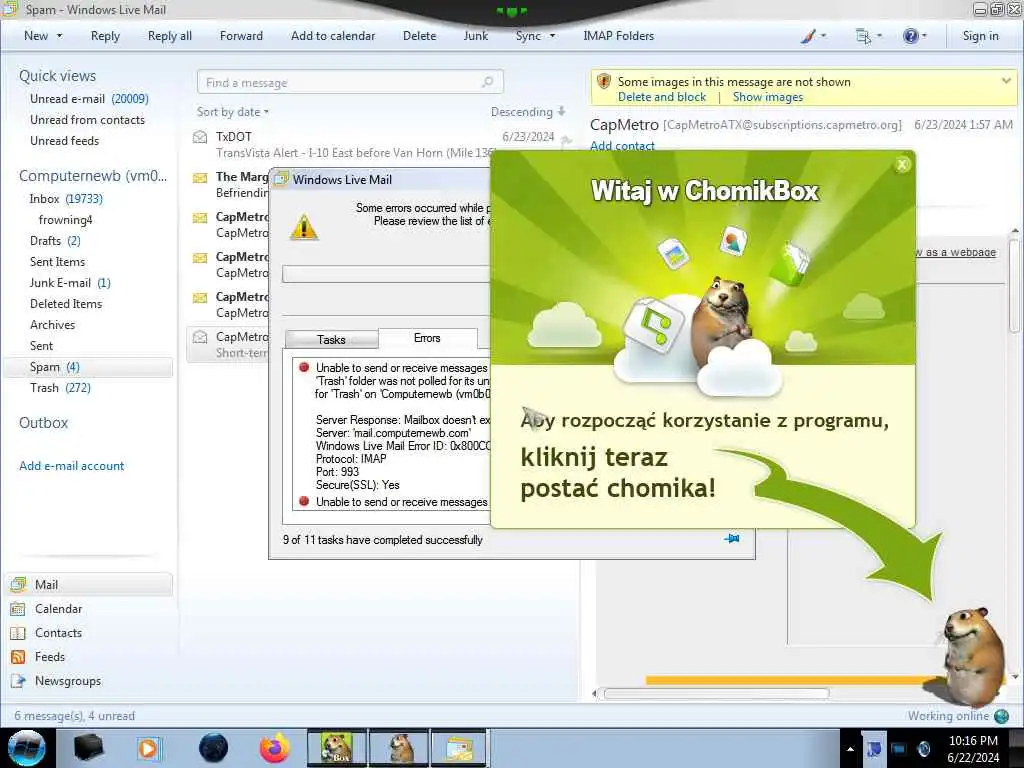Click the search magnifier icon

pos(487,82)
